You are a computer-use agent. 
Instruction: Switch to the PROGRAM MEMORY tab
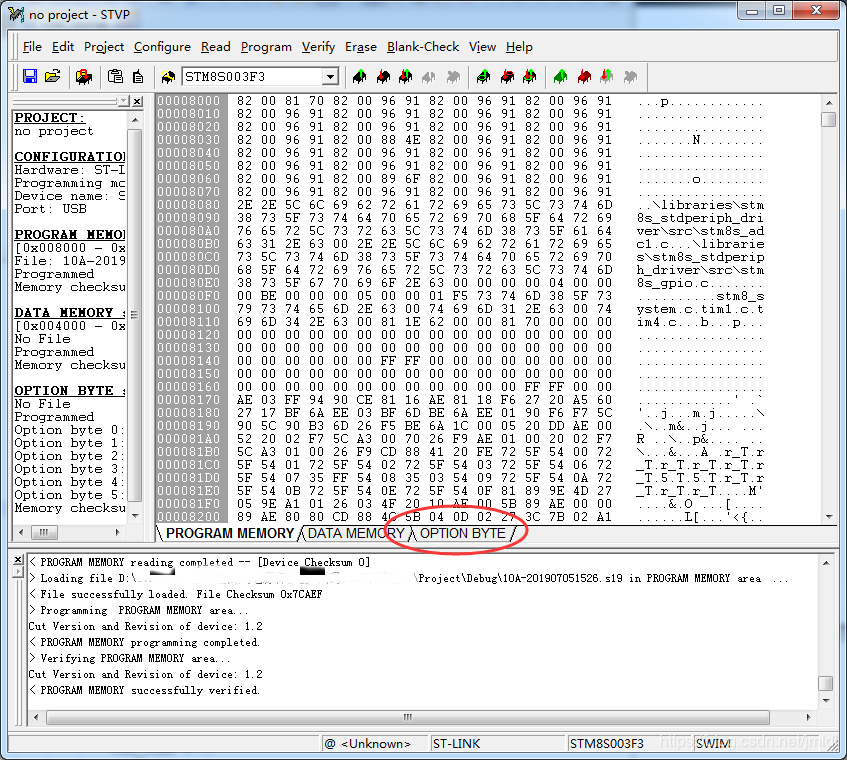230,533
